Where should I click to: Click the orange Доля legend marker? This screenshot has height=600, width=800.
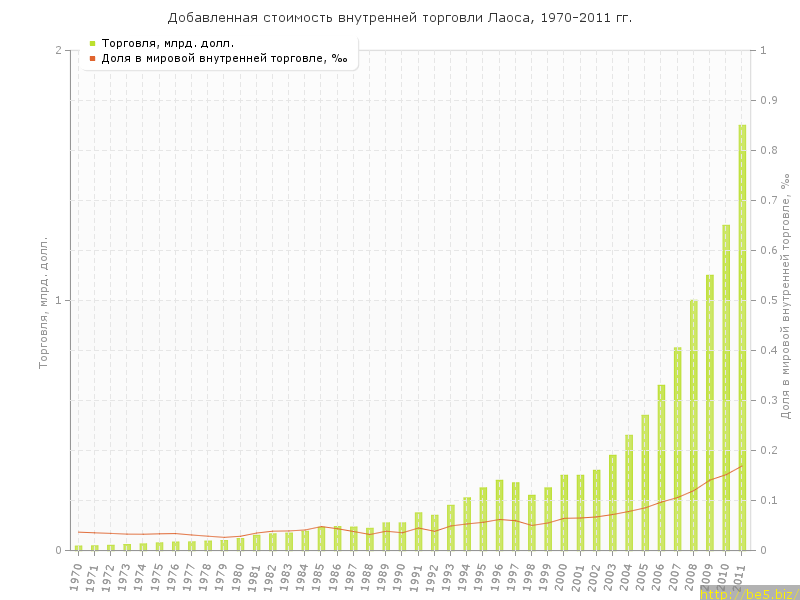click(x=93, y=58)
